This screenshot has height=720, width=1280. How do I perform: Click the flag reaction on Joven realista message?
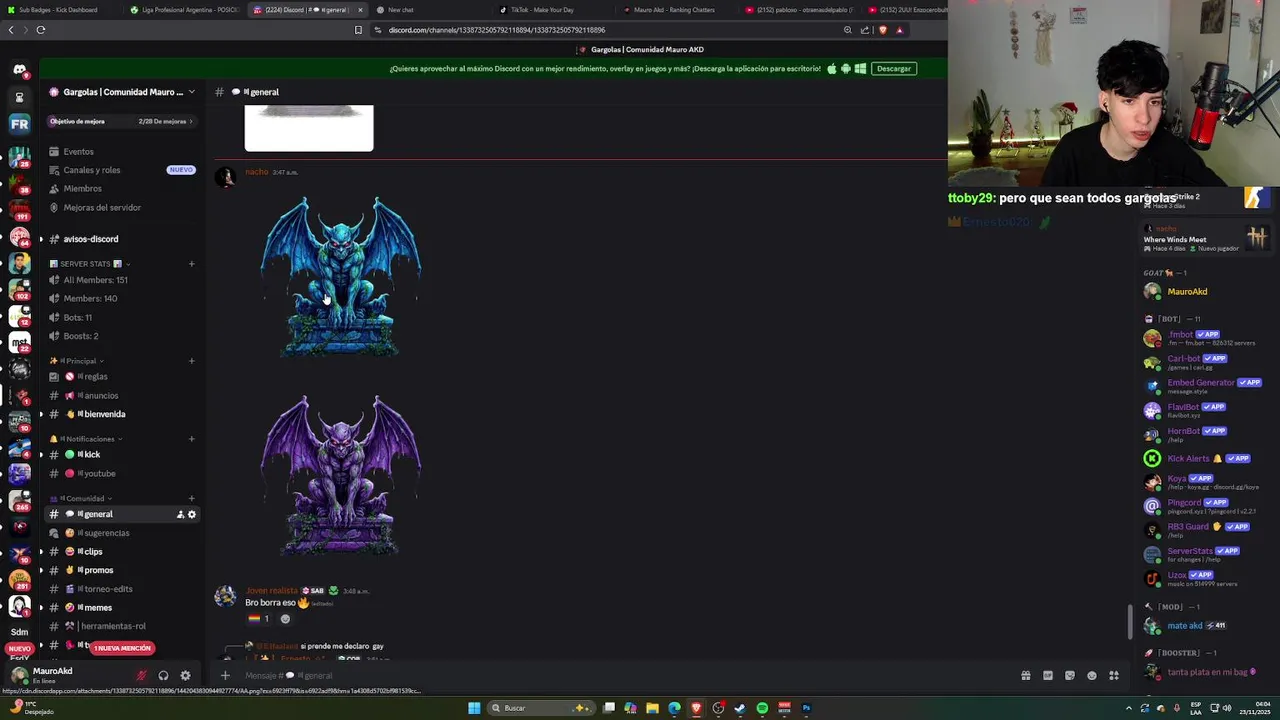(x=259, y=618)
